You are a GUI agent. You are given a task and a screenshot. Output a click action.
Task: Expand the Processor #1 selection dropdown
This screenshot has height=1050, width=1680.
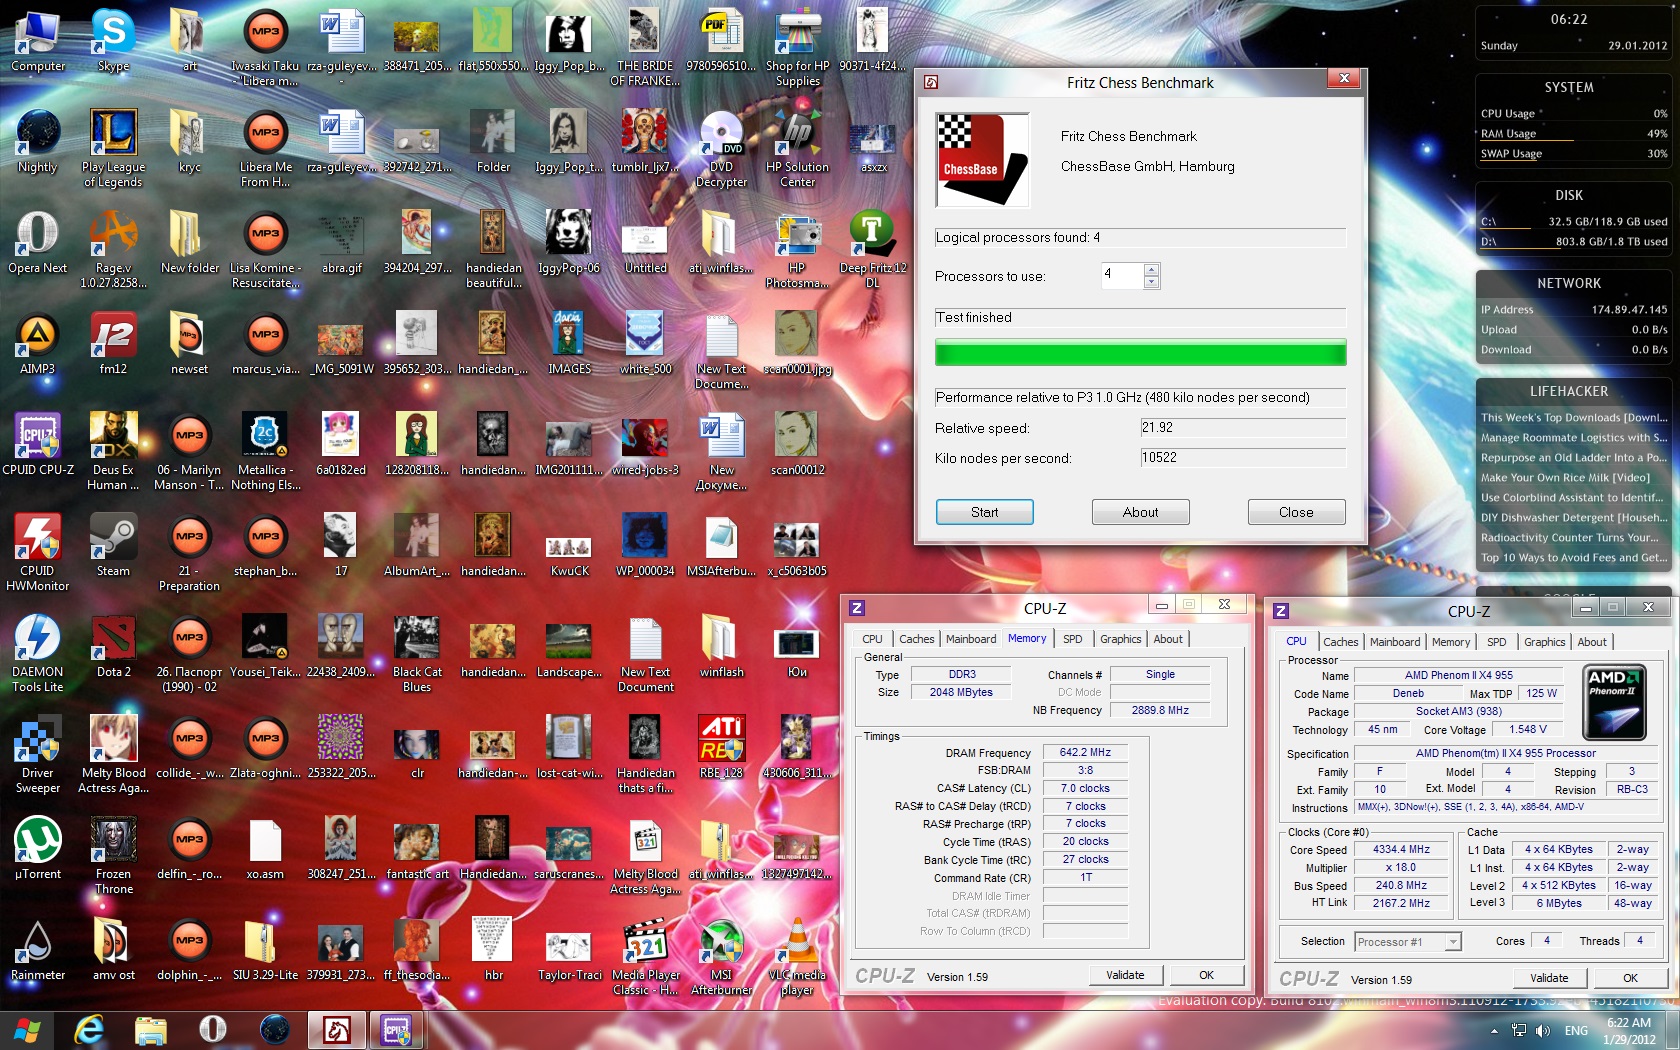click(1452, 942)
